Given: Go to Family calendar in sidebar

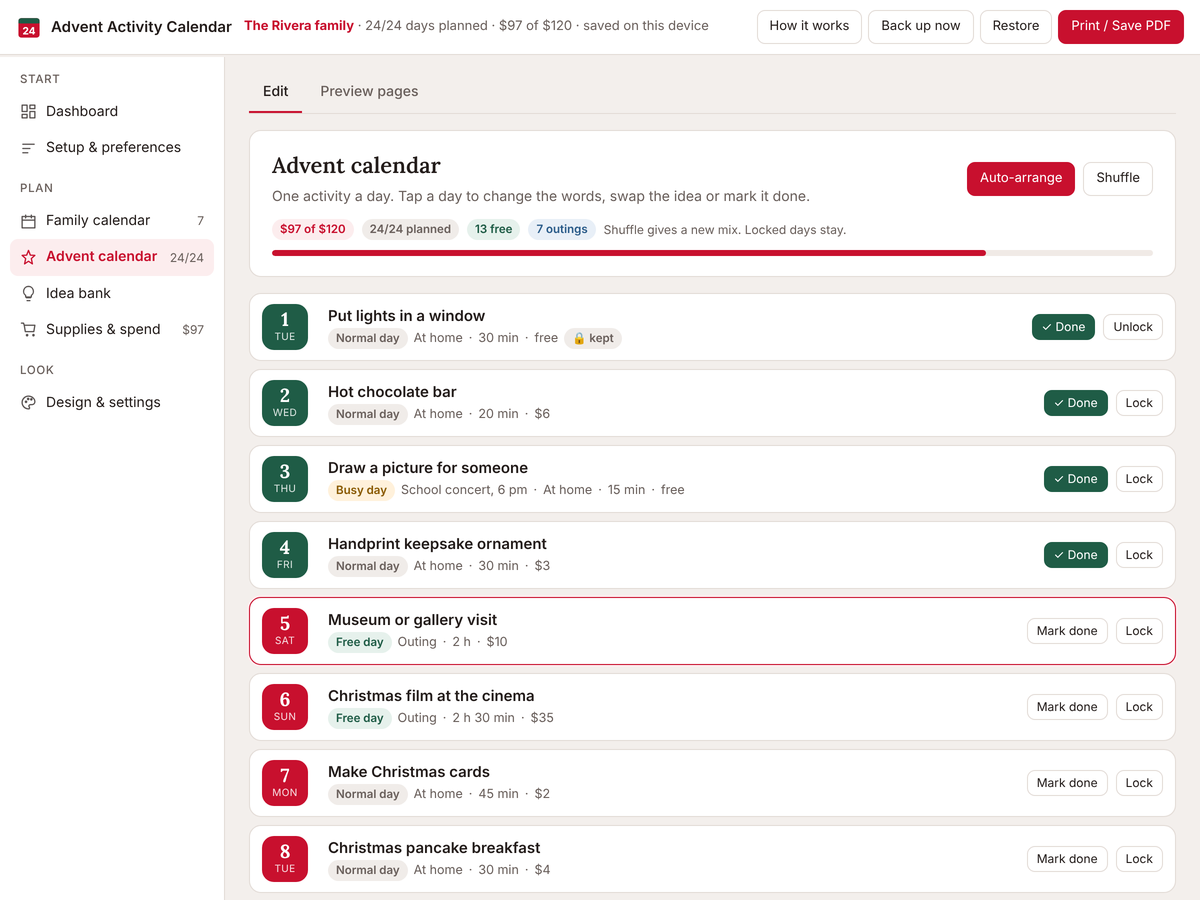Looking at the screenshot, I should 112,220.
